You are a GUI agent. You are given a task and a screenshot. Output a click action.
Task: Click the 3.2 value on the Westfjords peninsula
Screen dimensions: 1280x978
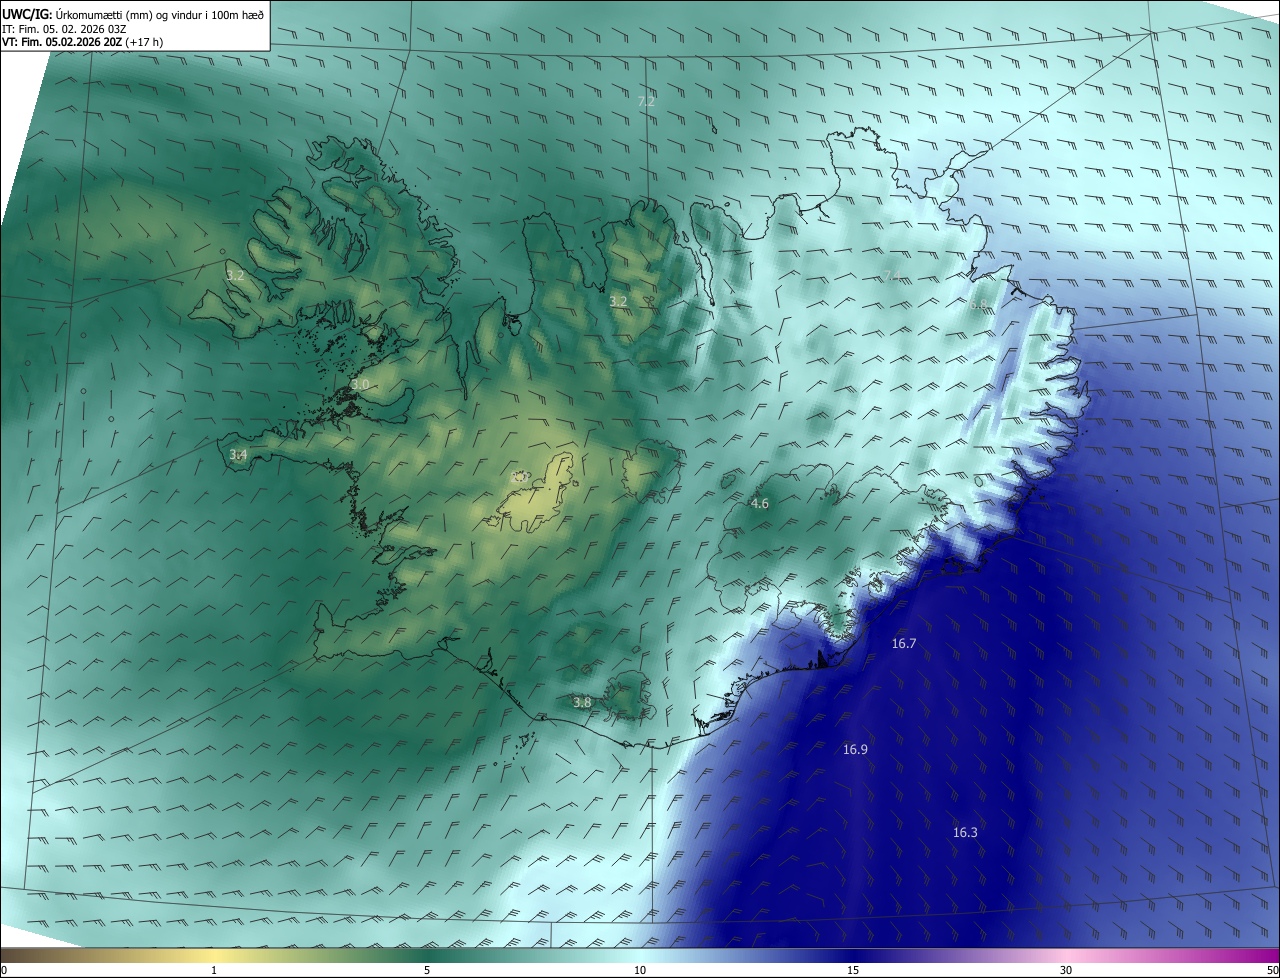(x=235, y=274)
